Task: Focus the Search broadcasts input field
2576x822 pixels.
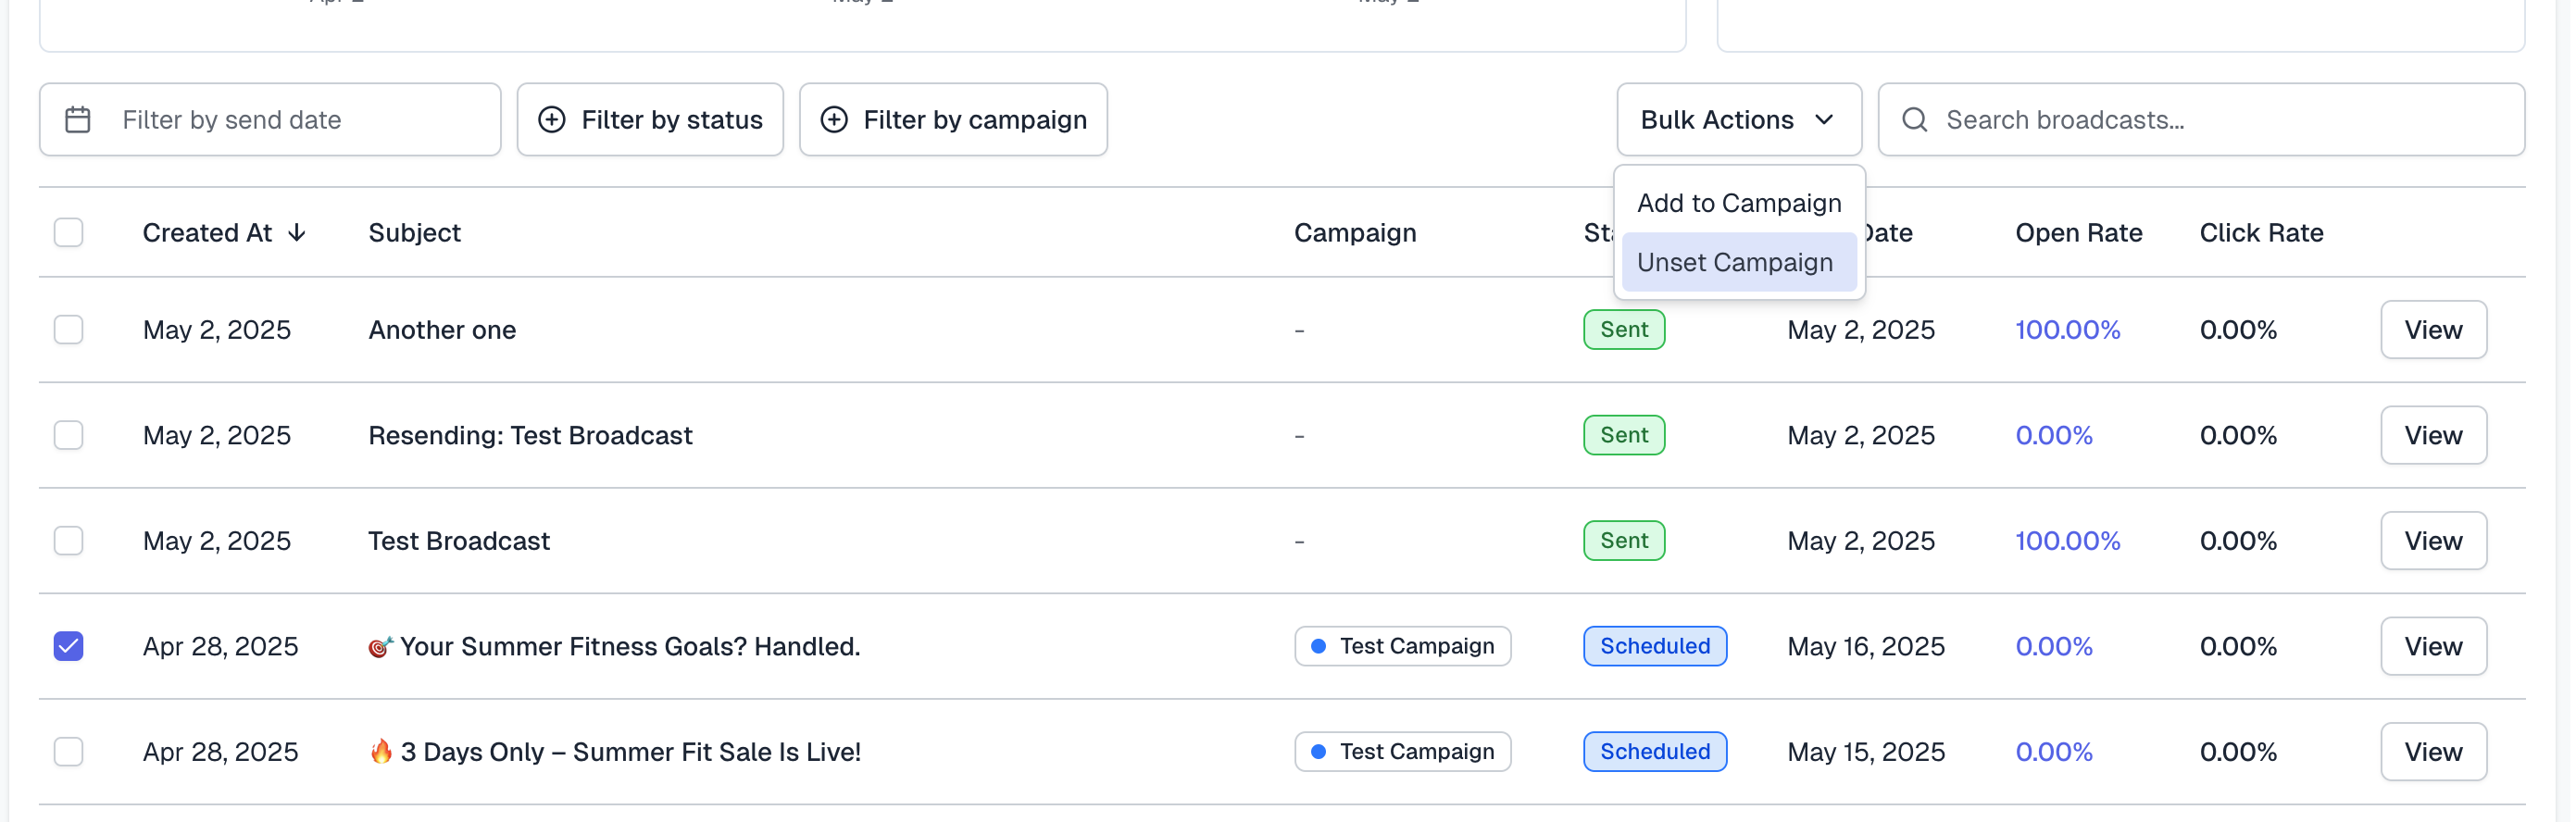Action: [x=2220, y=120]
